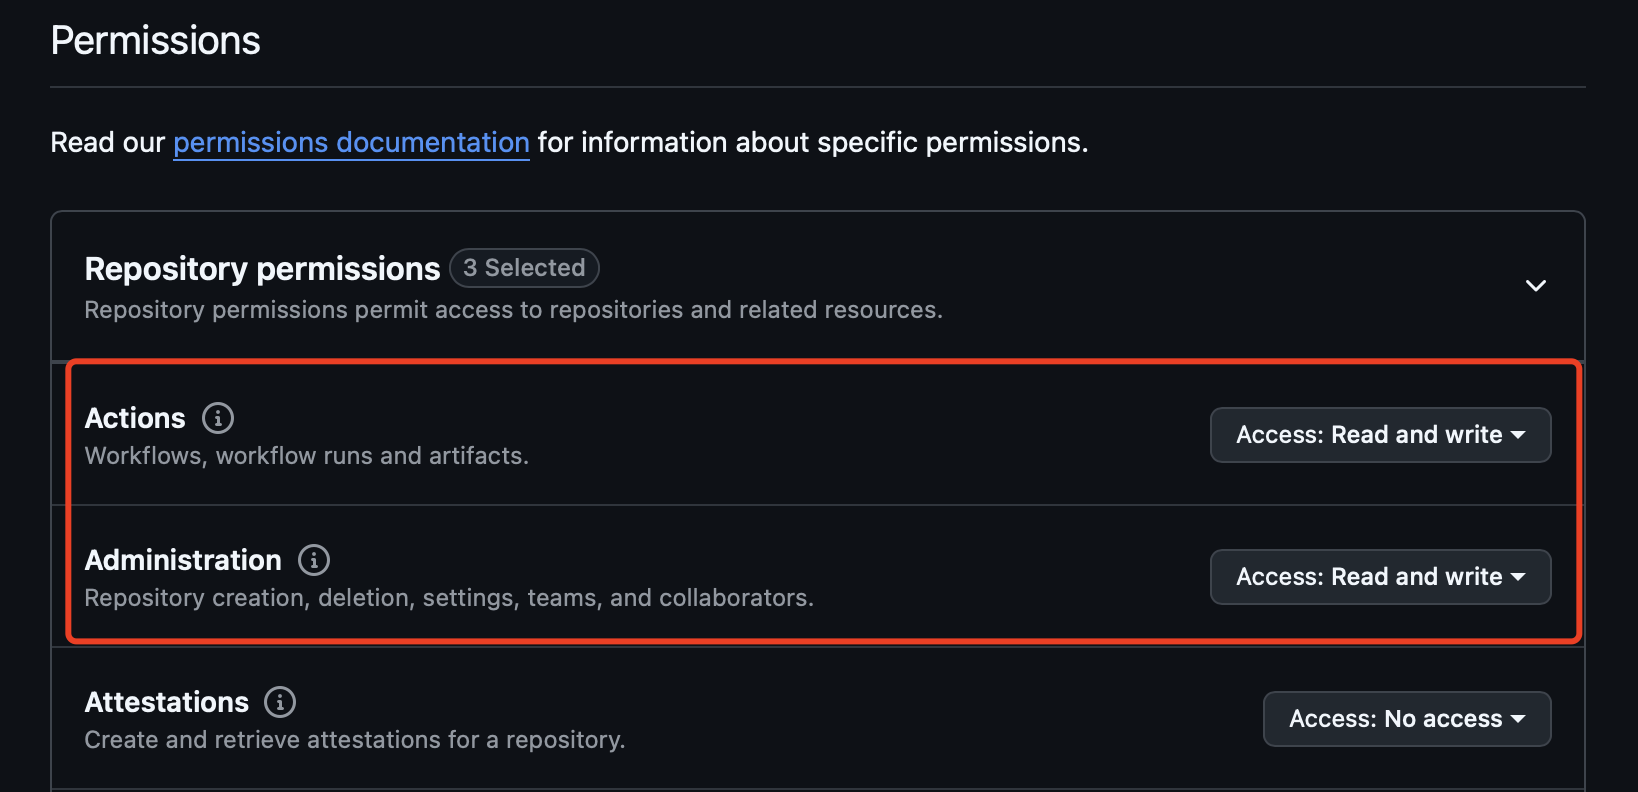Change Administration access via its dropdown
Image resolution: width=1638 pixels, height=792 pixels.
click(x=1380, y=577)
